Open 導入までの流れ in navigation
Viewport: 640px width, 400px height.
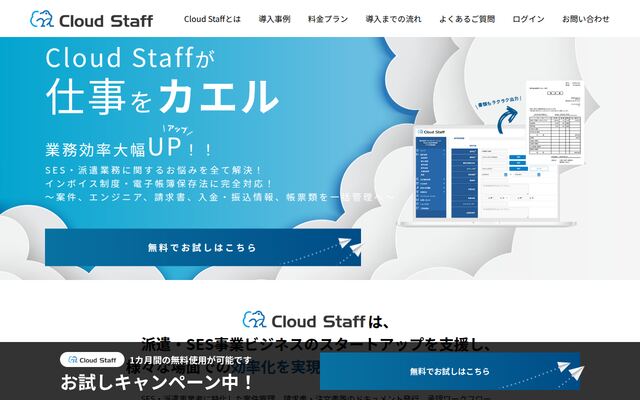coord(393,19)
